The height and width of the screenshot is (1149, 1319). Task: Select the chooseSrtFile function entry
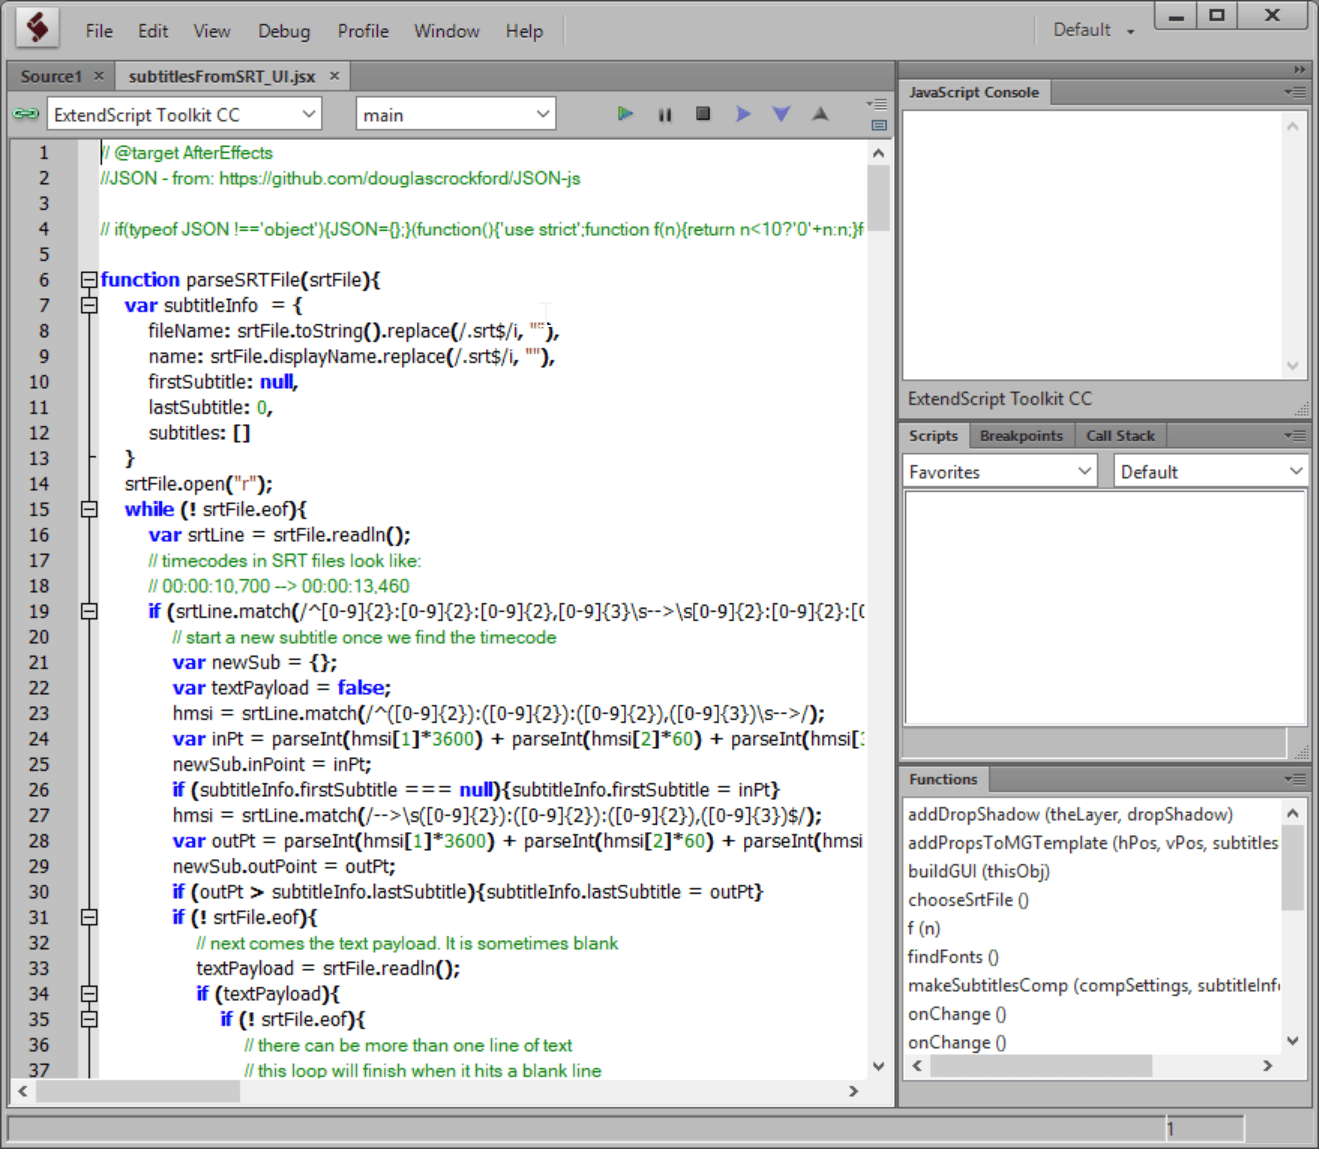[967, 899]
